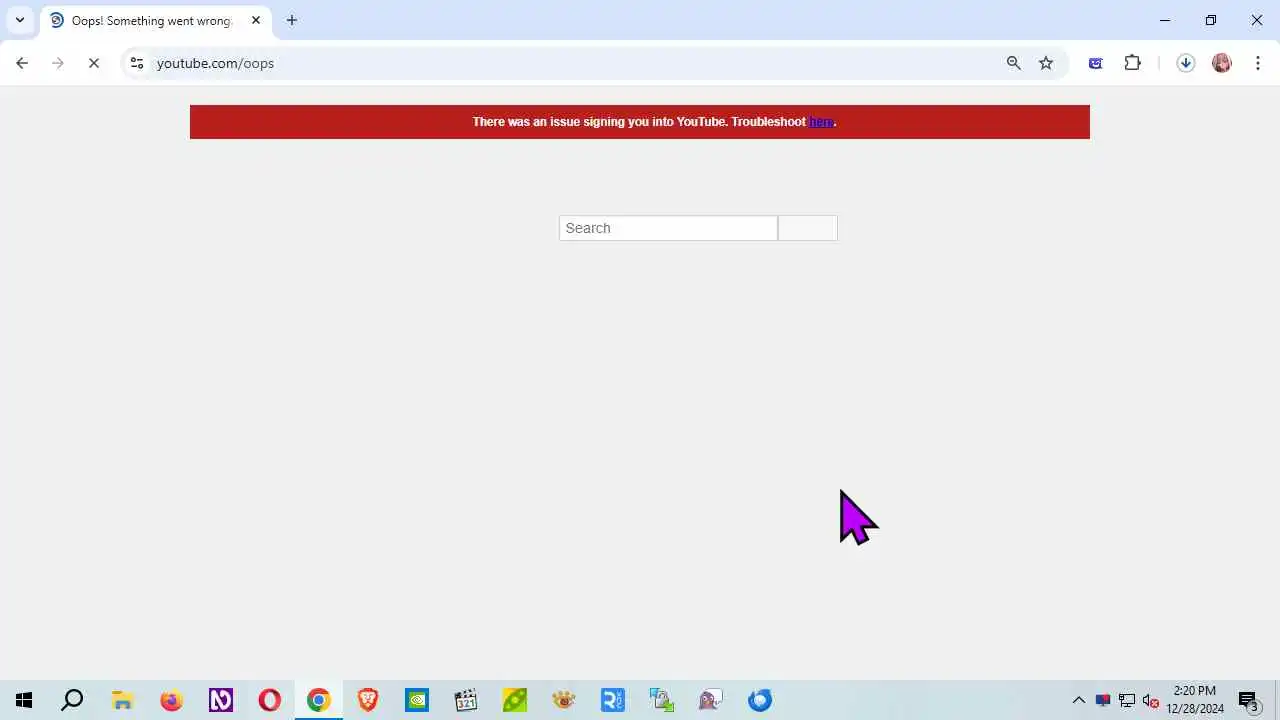1280x720 pixels.
Task: Open Windows Search from taskbar
Action: tap(72, 700)
